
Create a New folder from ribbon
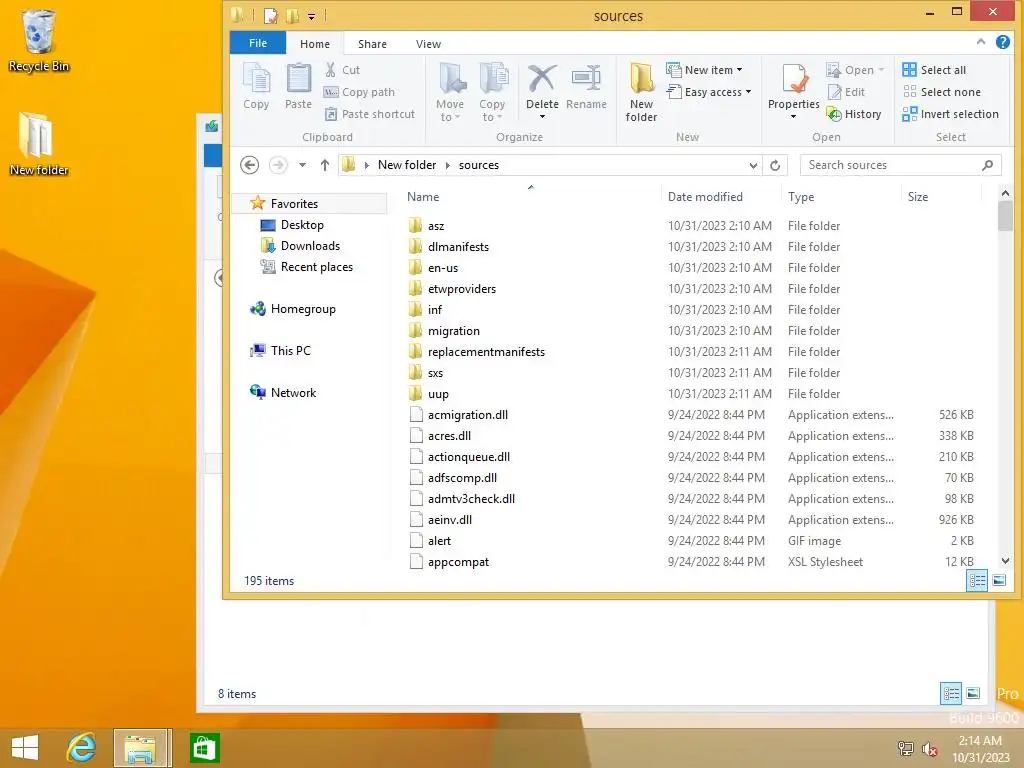tap(641, 92)
